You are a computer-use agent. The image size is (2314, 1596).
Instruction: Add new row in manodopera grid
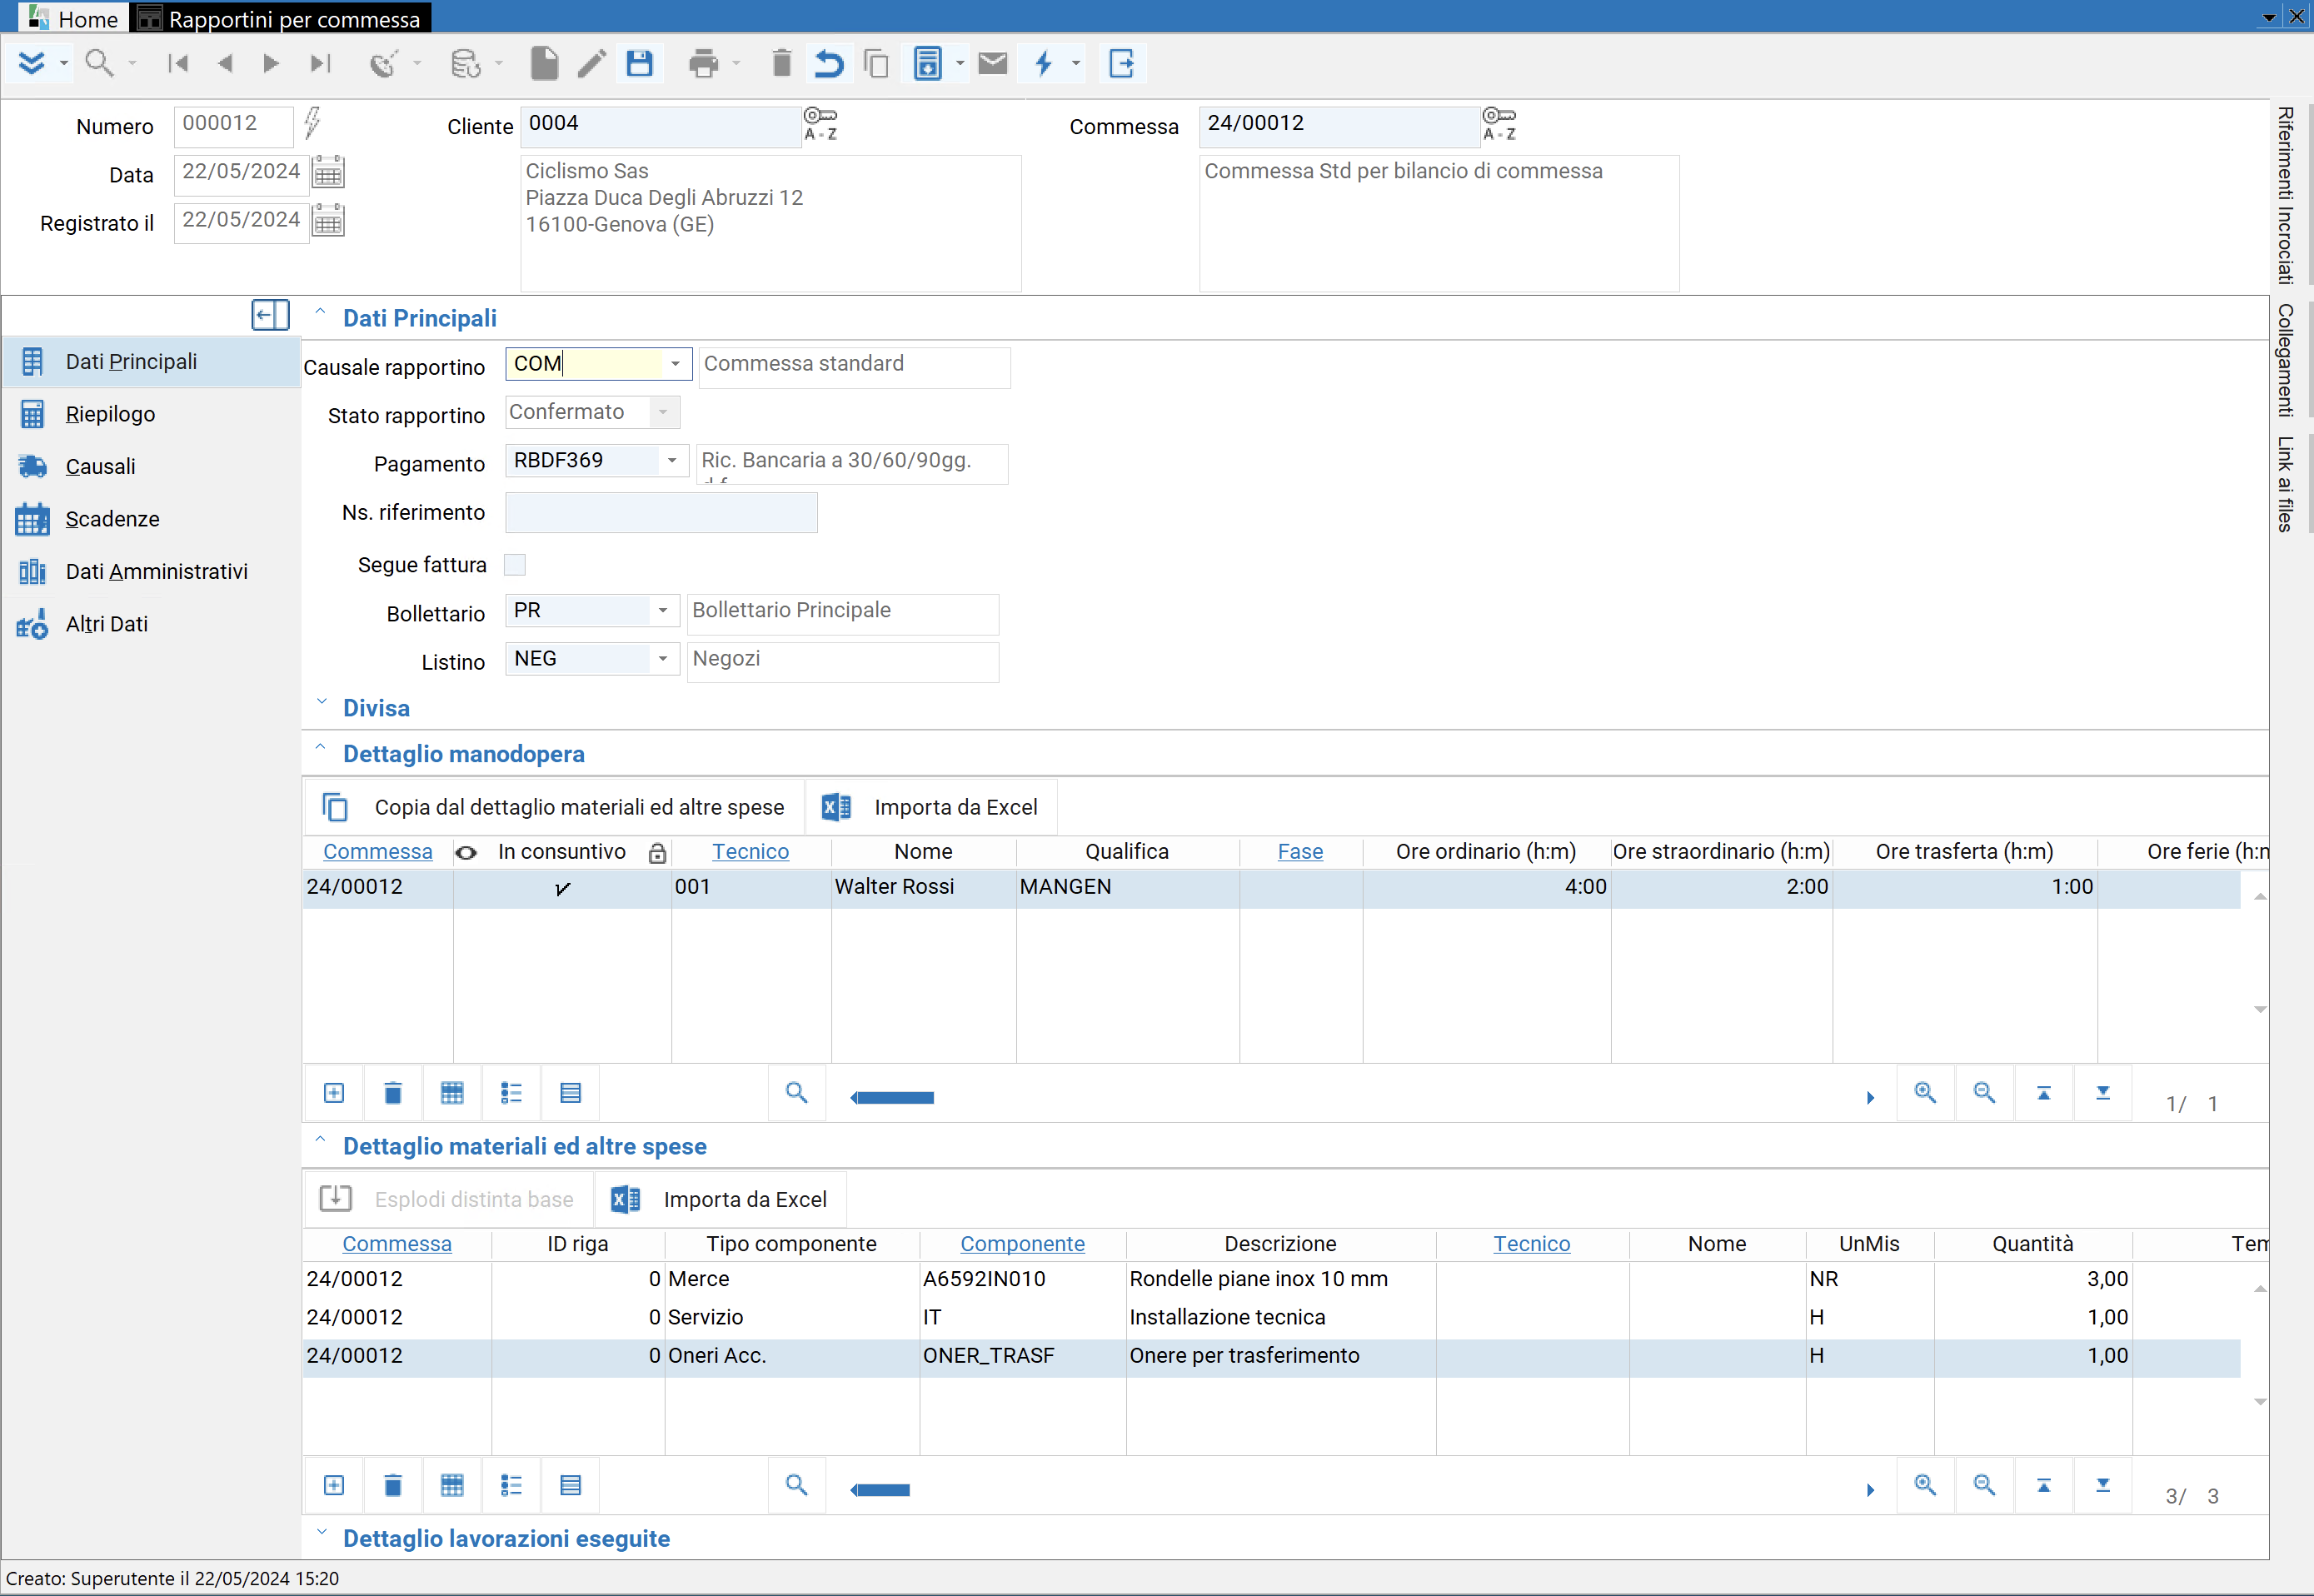point(334,1093)
